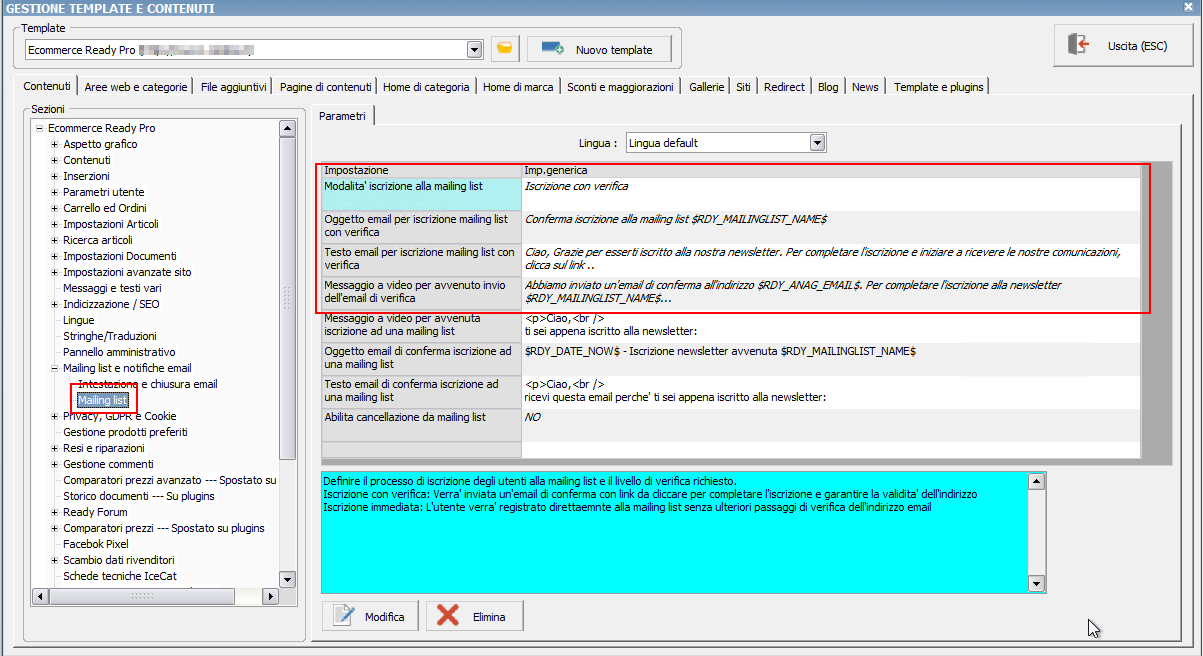Click the tree horizontal scrollbar right arrow

(x=270, y=596)
